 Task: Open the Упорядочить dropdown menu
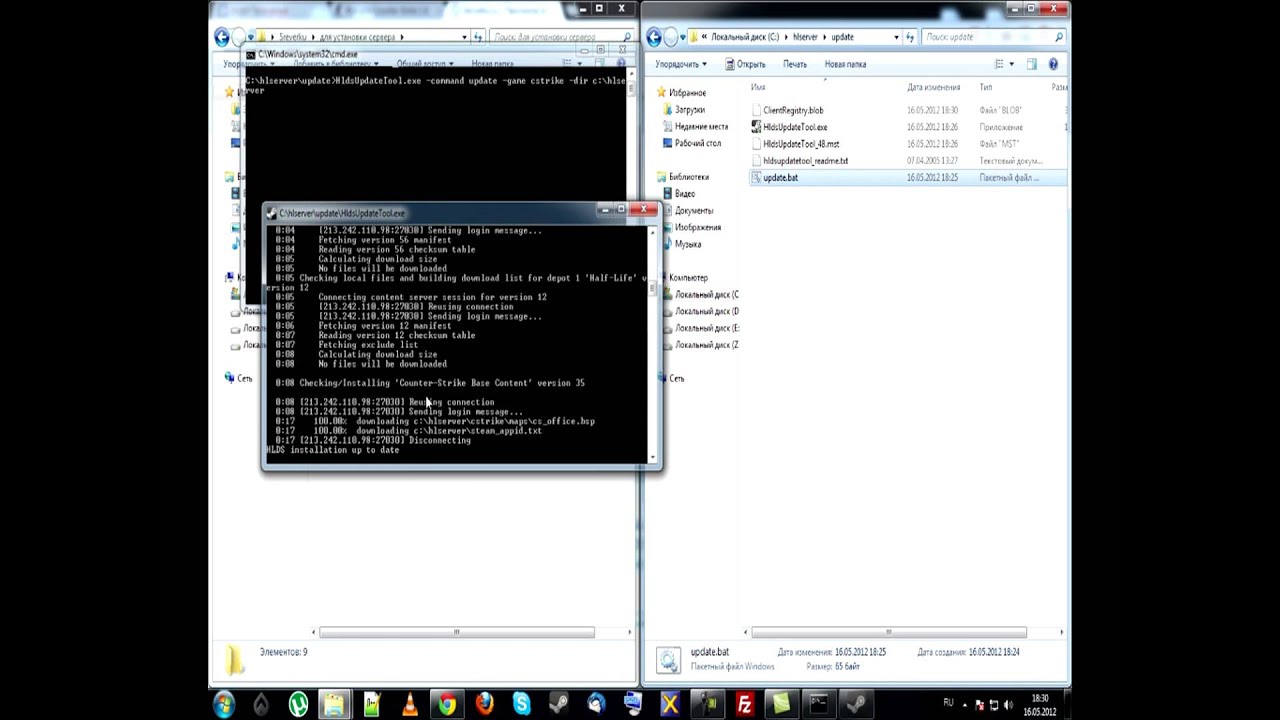click(681, 64)
